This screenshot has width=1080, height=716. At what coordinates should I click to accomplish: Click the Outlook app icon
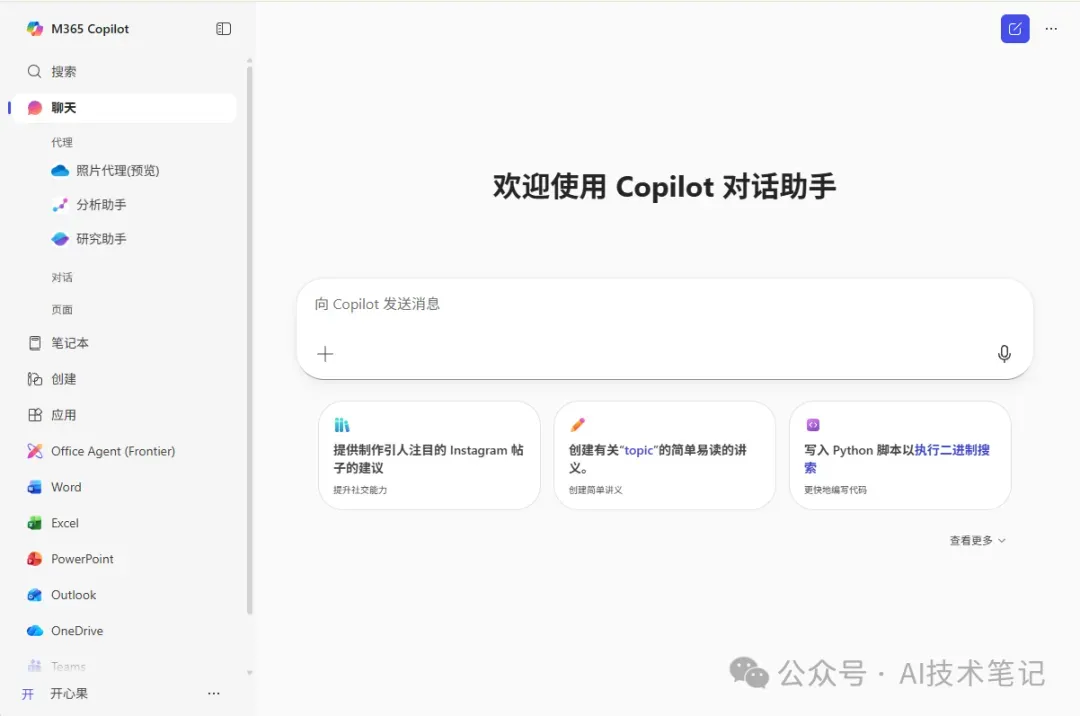pyautogui.click(x=34, y=595)
